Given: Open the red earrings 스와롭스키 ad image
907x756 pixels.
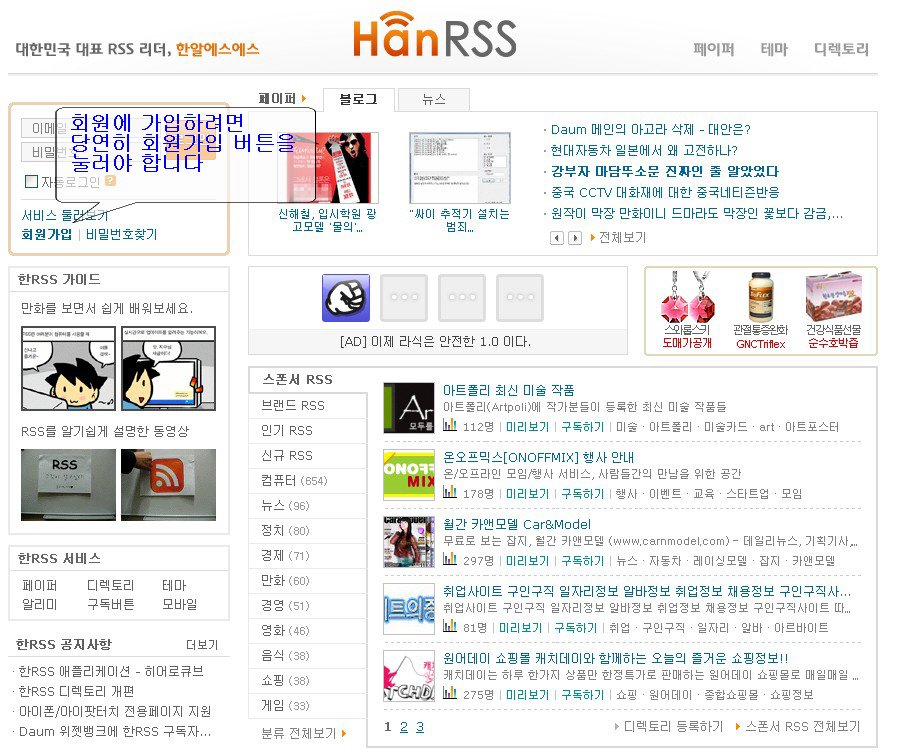Looking at the screenshot, I should 688,297.
